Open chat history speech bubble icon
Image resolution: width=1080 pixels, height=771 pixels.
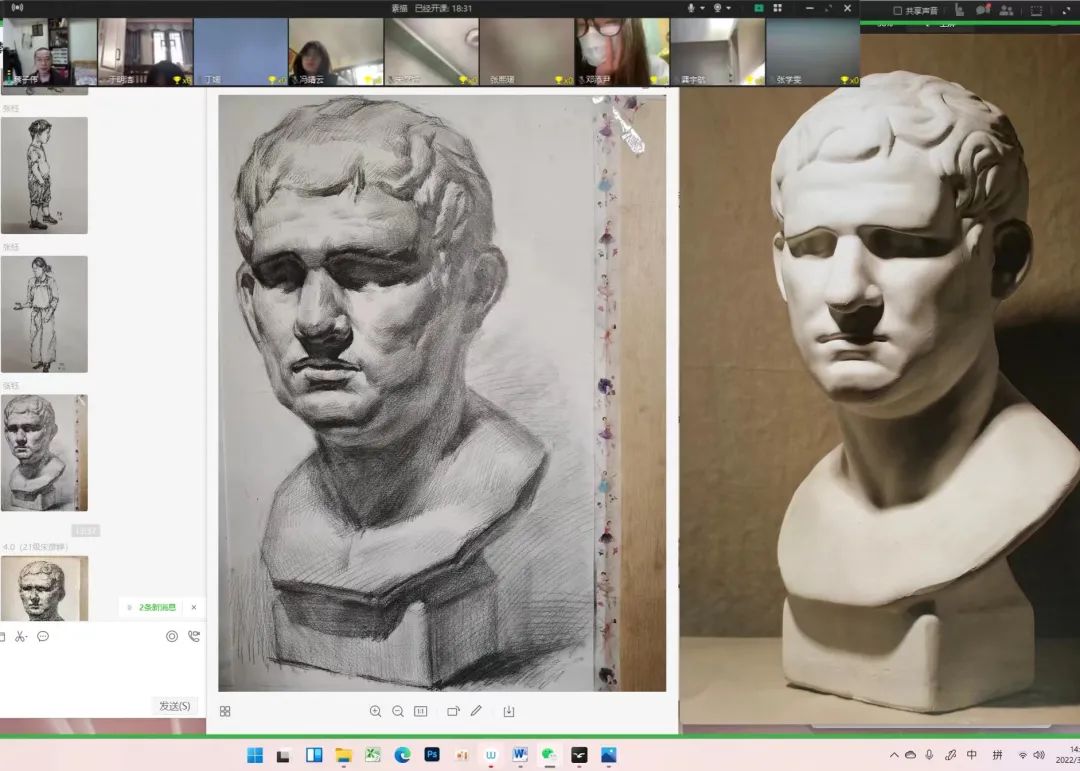(x=43, y=637)
